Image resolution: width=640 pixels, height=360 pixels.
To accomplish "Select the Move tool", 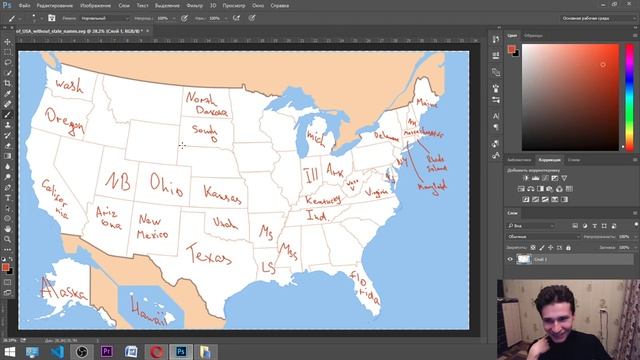I will (8, 42).
